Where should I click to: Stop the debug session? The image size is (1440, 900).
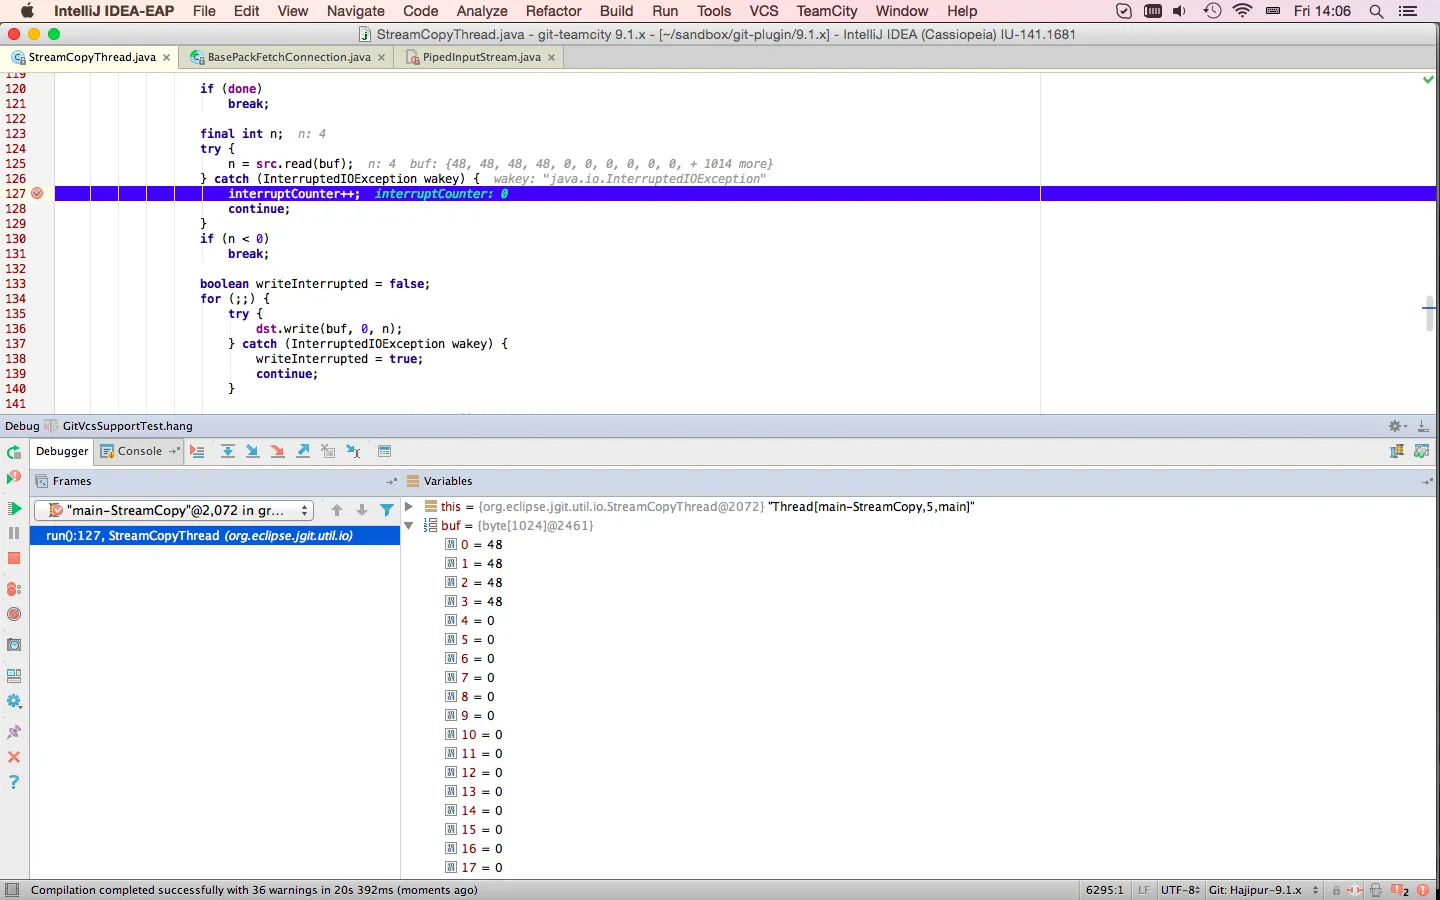point(14,559)
